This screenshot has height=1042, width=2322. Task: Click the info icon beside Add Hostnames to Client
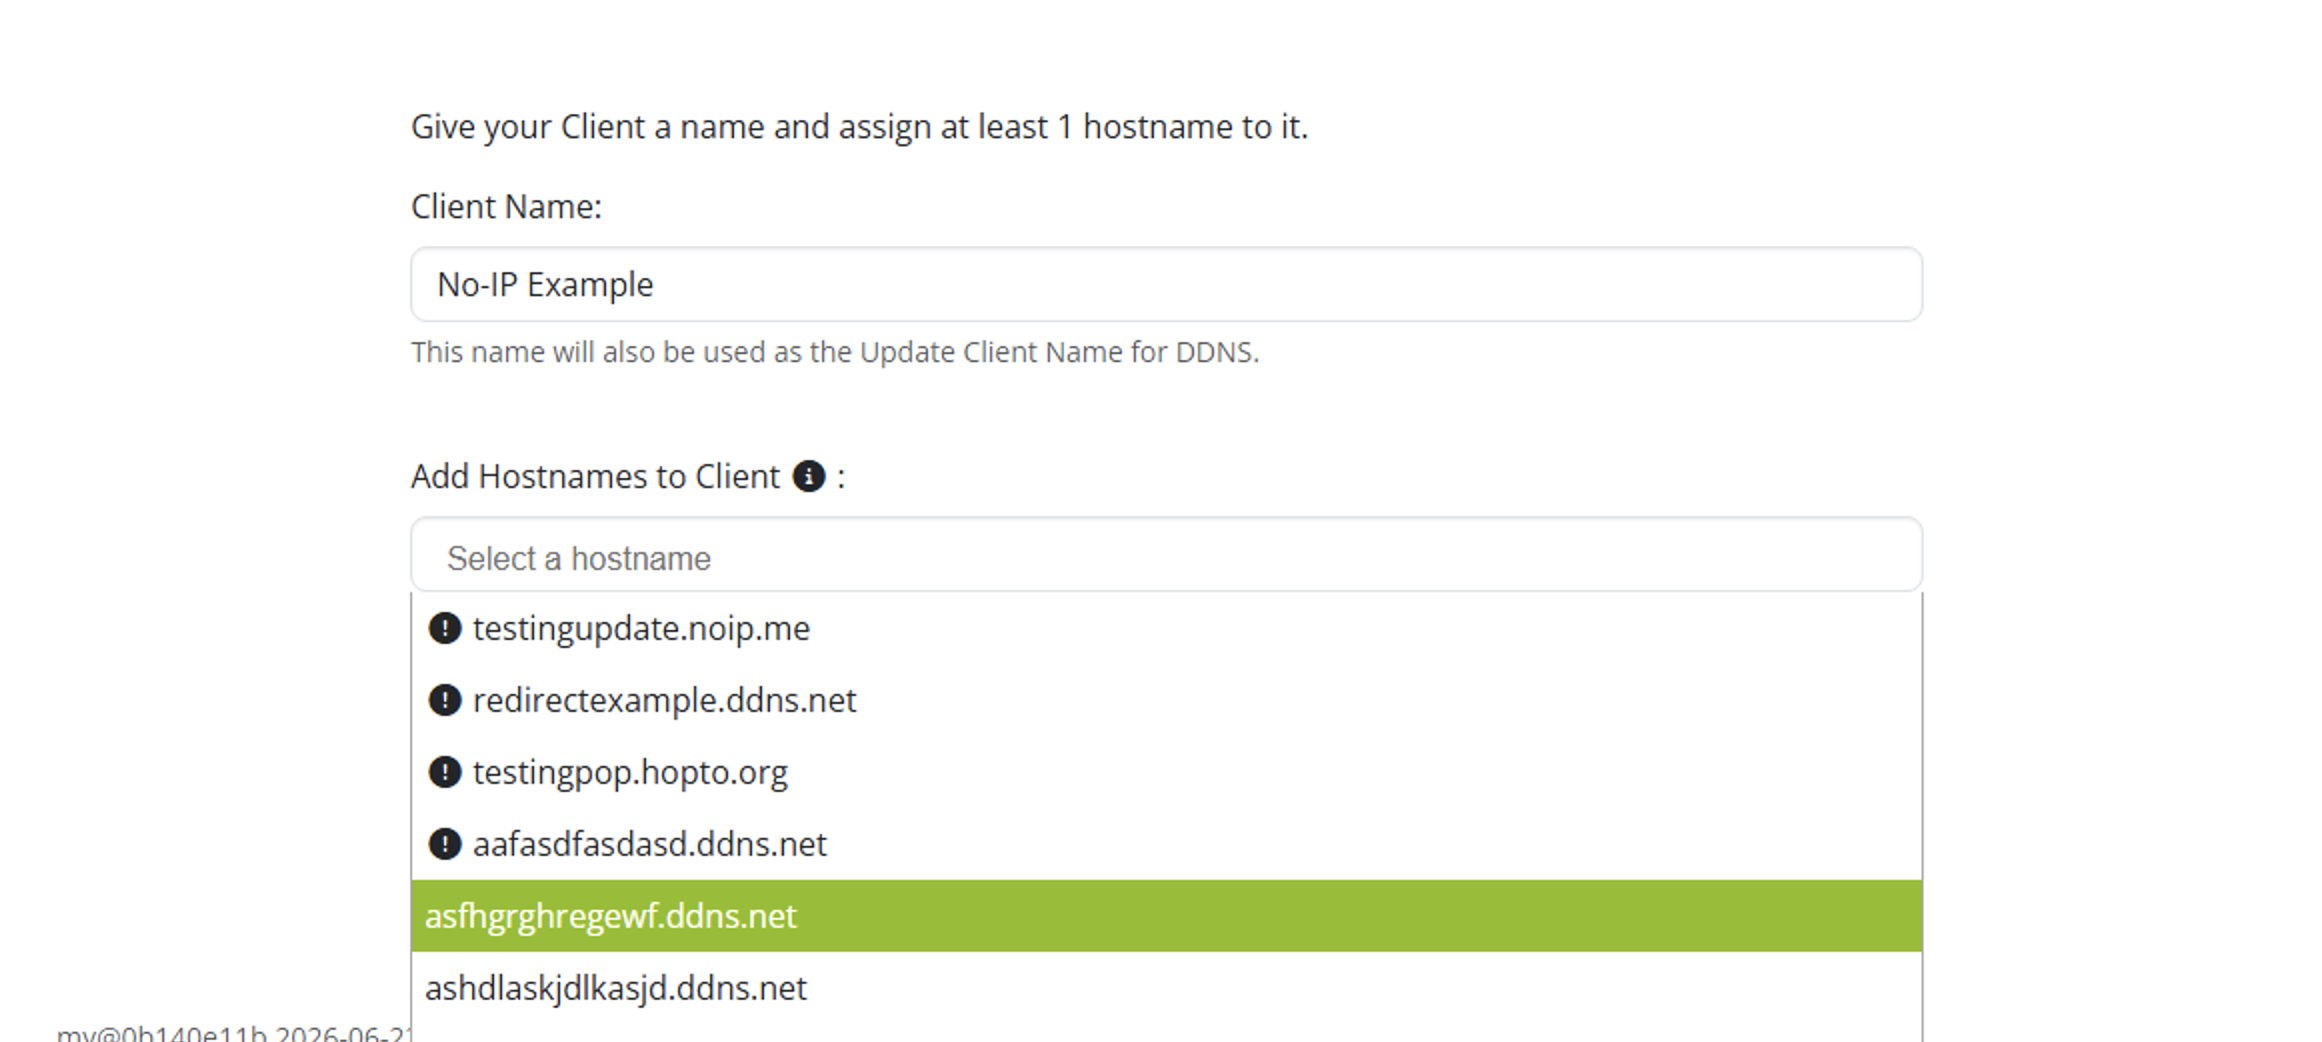pos(809,476)
